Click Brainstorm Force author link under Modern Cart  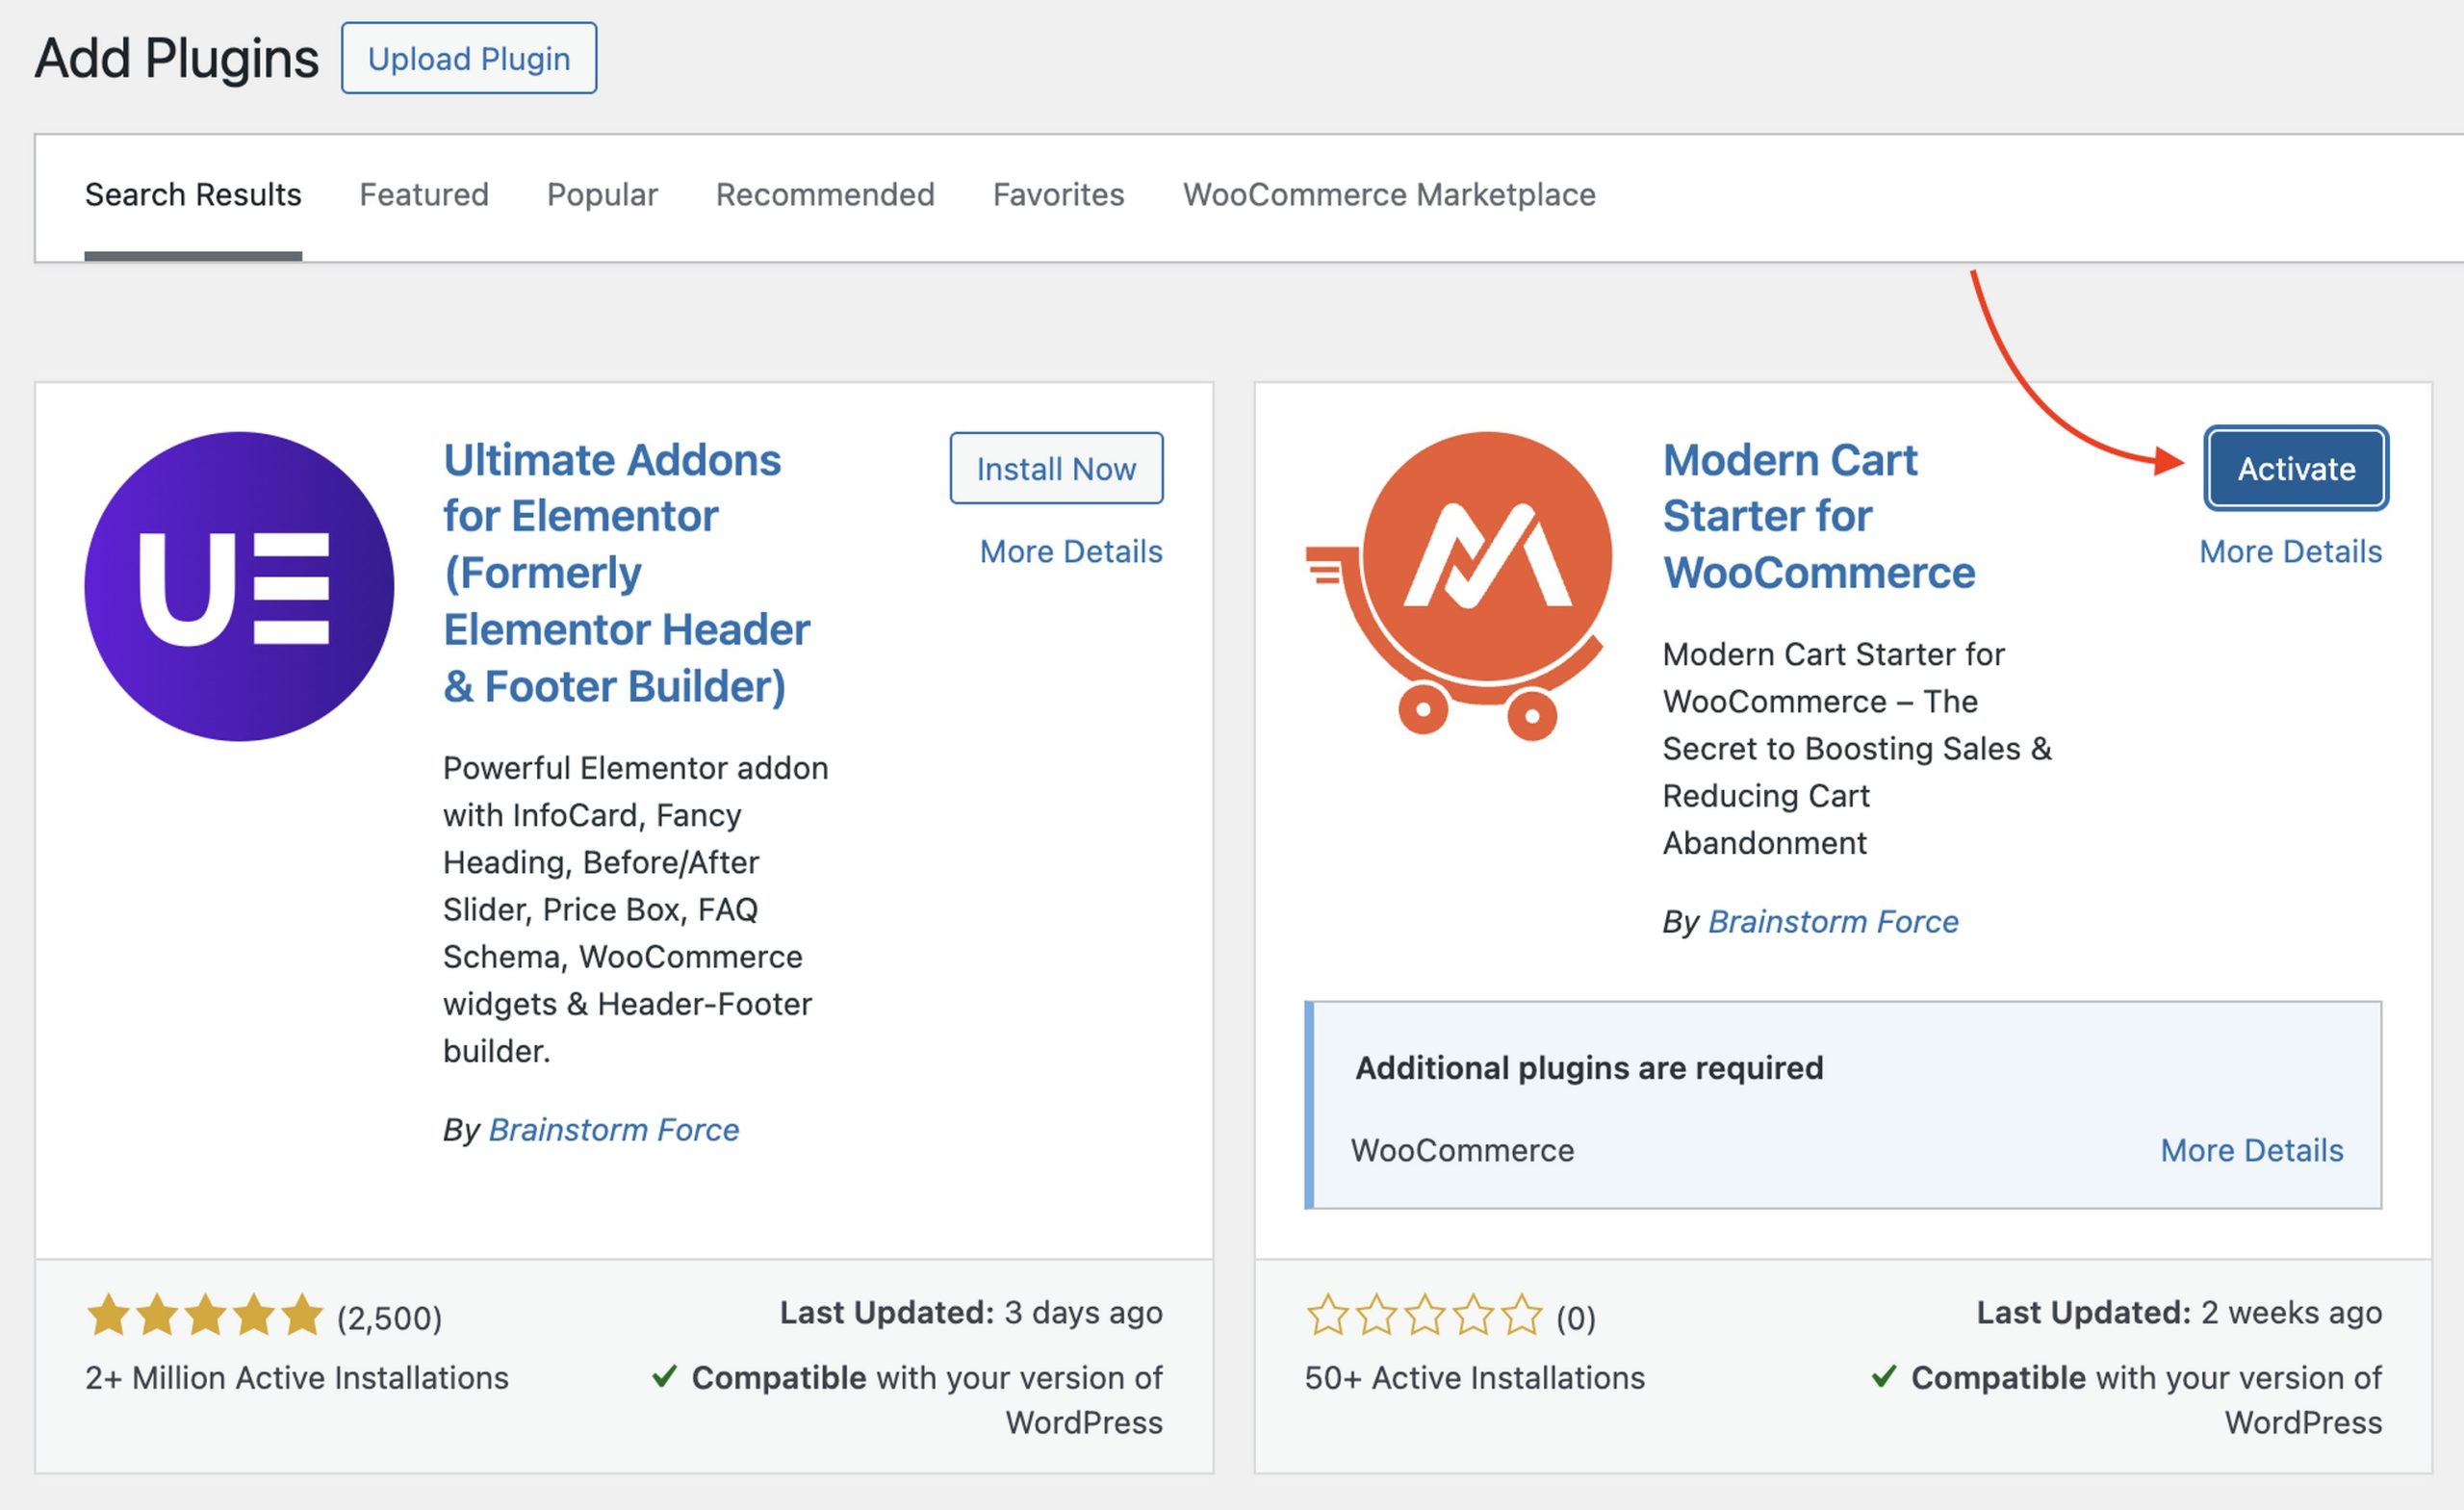tap(1833, 921)
